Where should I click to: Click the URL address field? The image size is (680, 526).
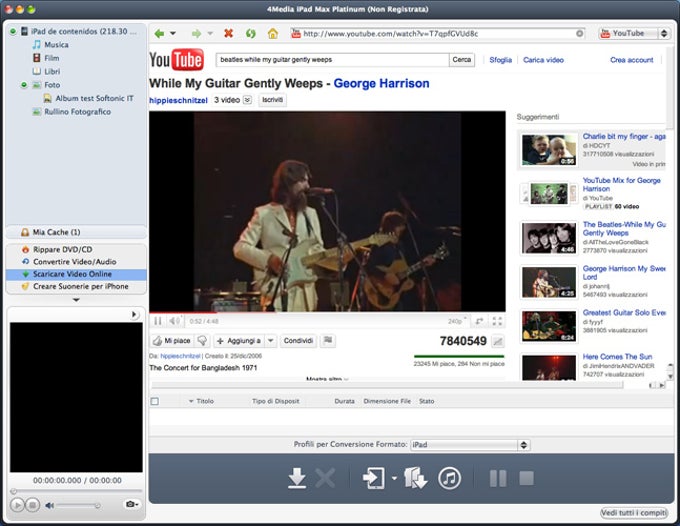pyautogui.click(x=437, y=33)
